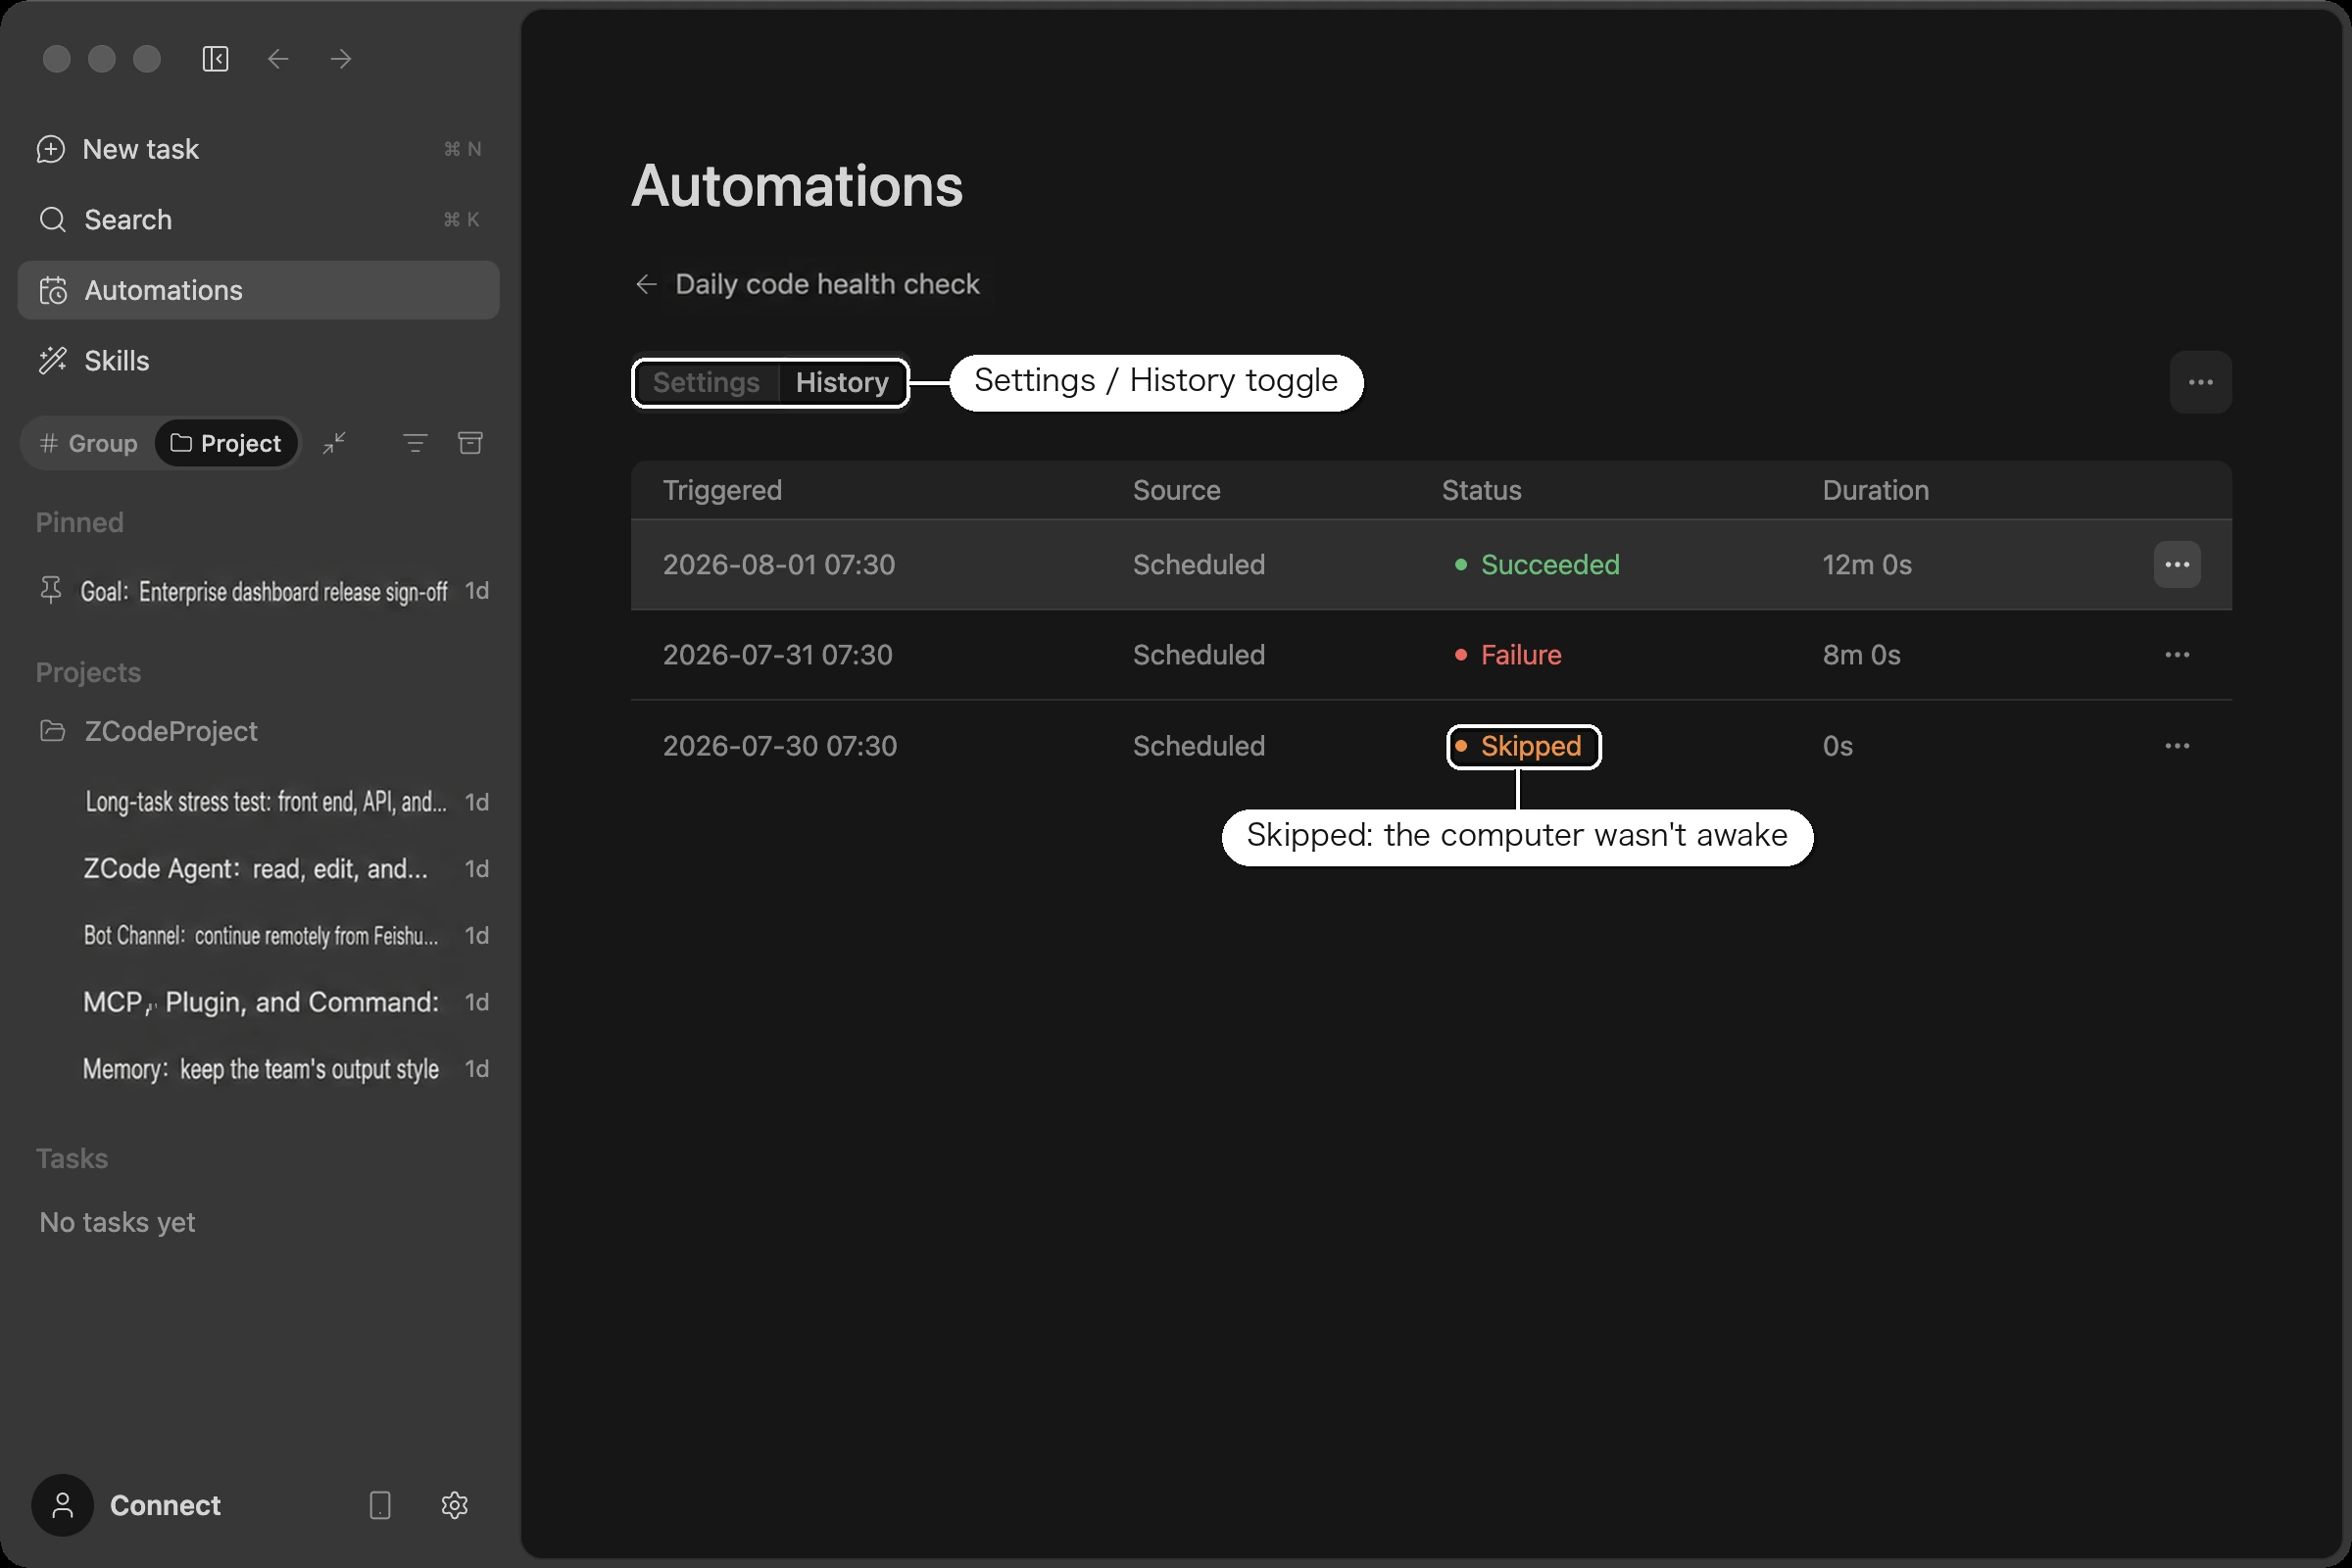Start a New task
The image size is (2352, 1568).
(258, 149)
